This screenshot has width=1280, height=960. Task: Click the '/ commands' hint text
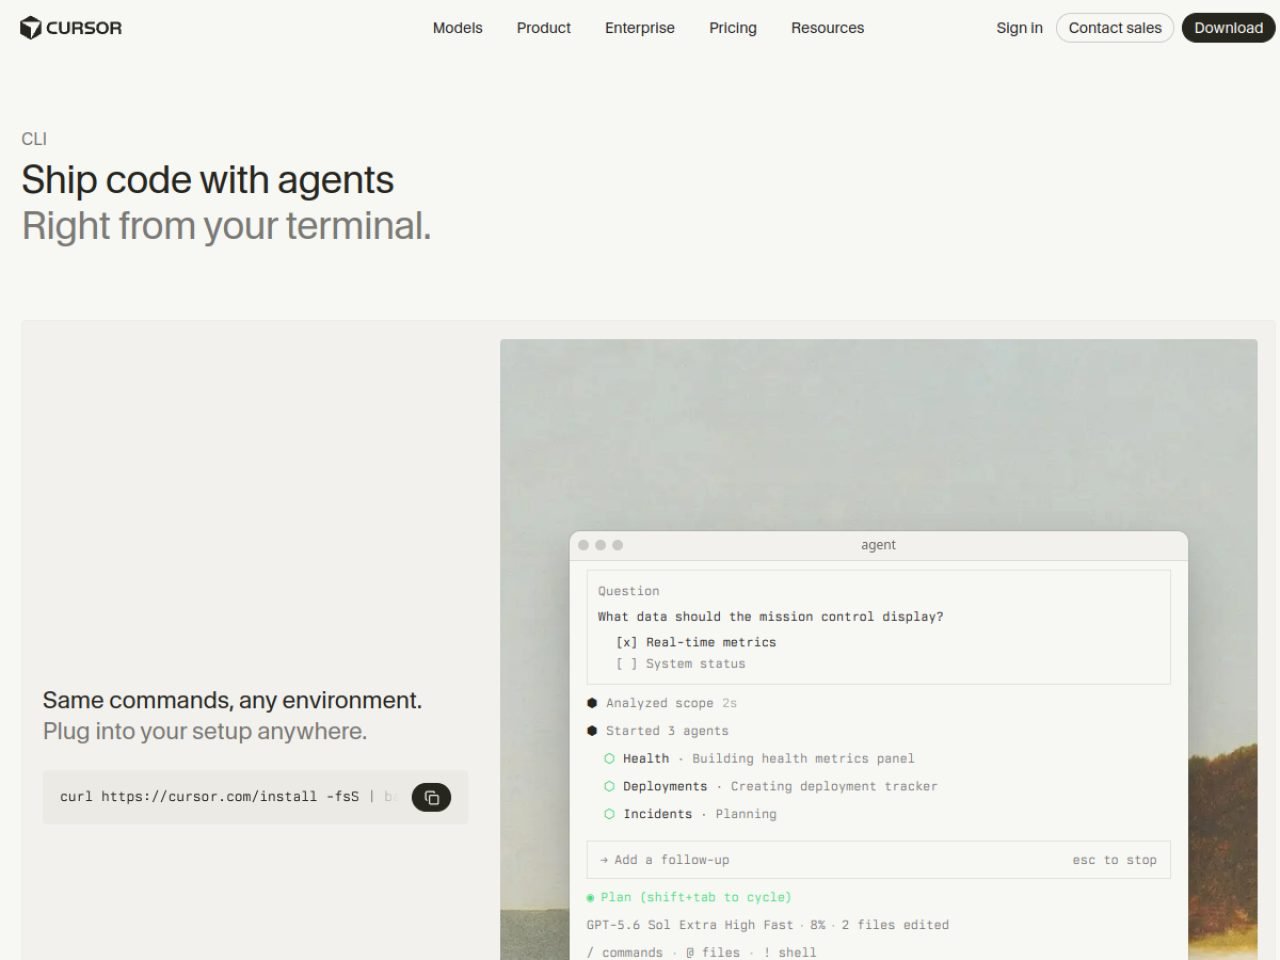tap(625, 952)
